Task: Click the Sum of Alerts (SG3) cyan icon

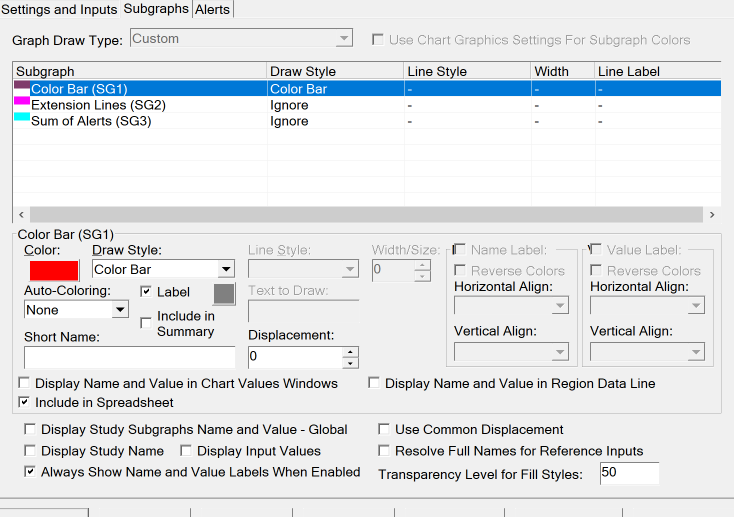Action: point(22,119)
